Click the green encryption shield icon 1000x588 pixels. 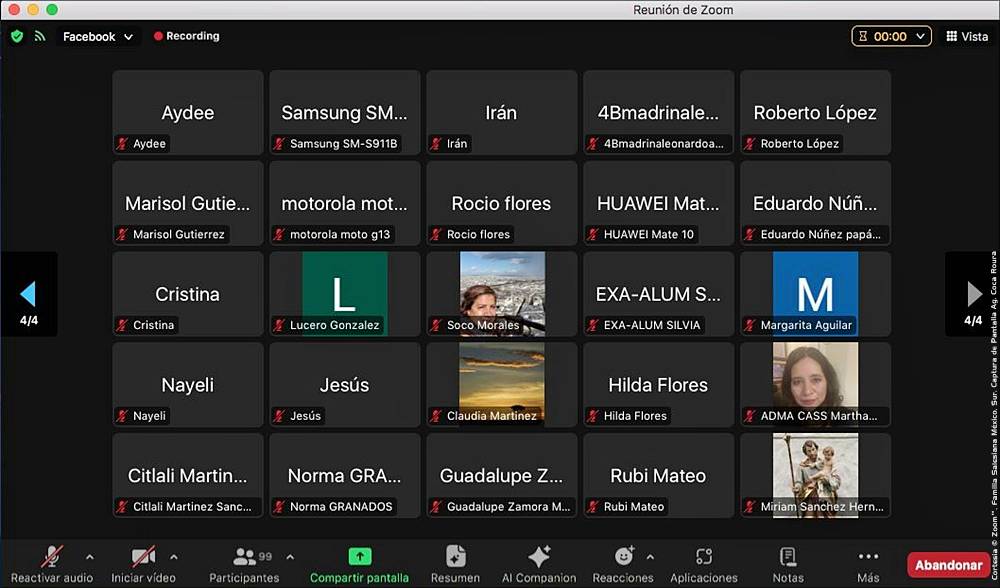click(x=17, y=36)
